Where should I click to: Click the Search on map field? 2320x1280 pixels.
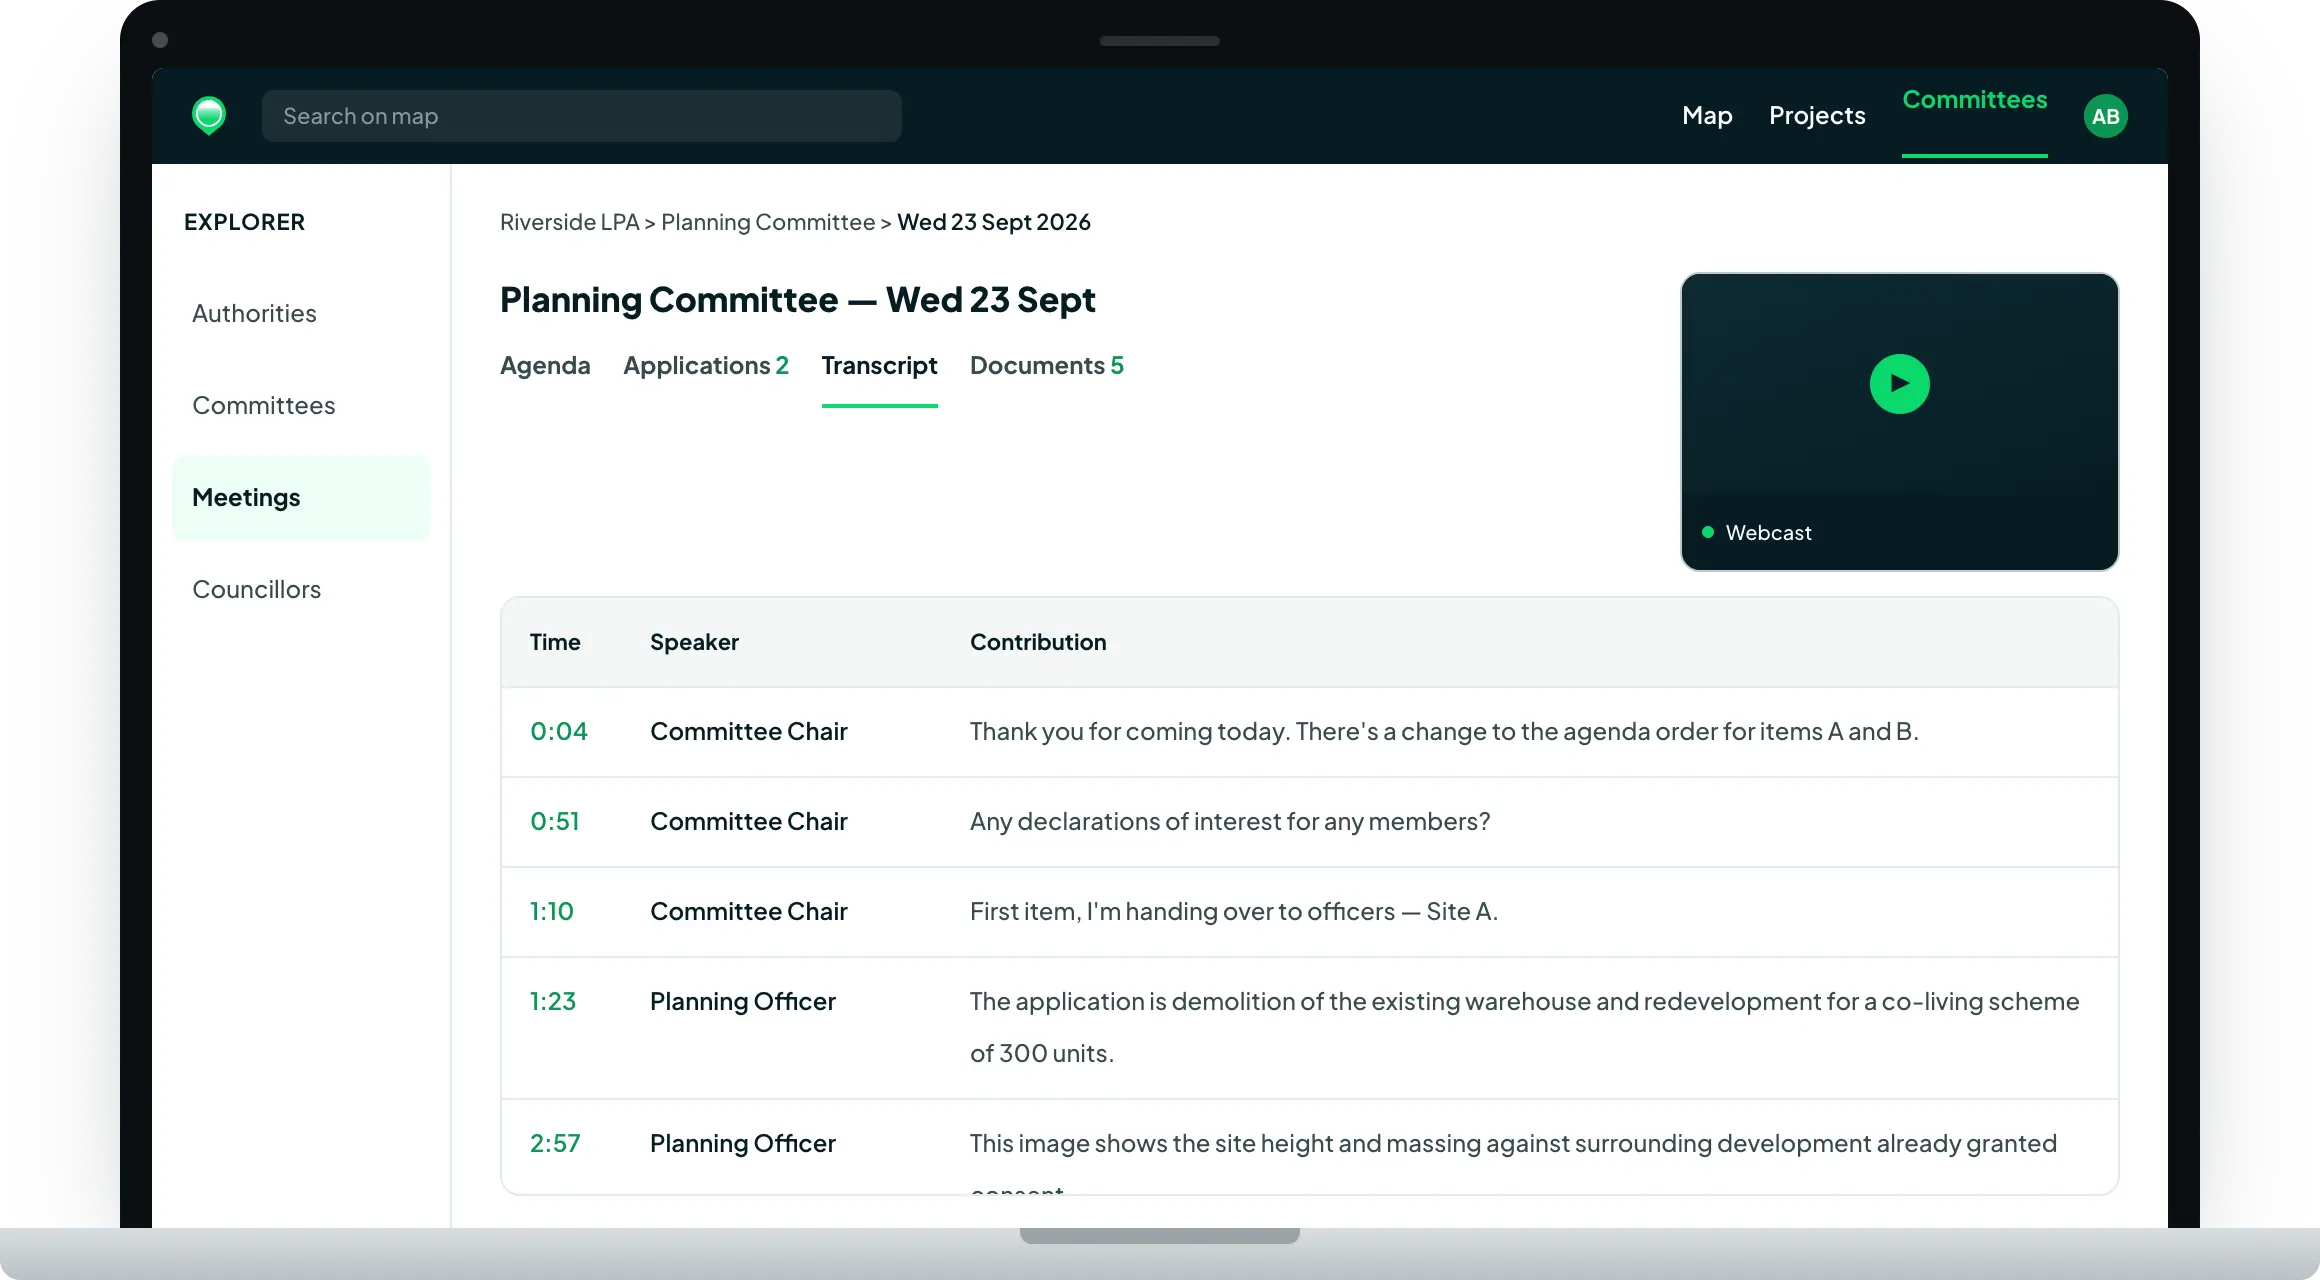click(x=582, y=116)
